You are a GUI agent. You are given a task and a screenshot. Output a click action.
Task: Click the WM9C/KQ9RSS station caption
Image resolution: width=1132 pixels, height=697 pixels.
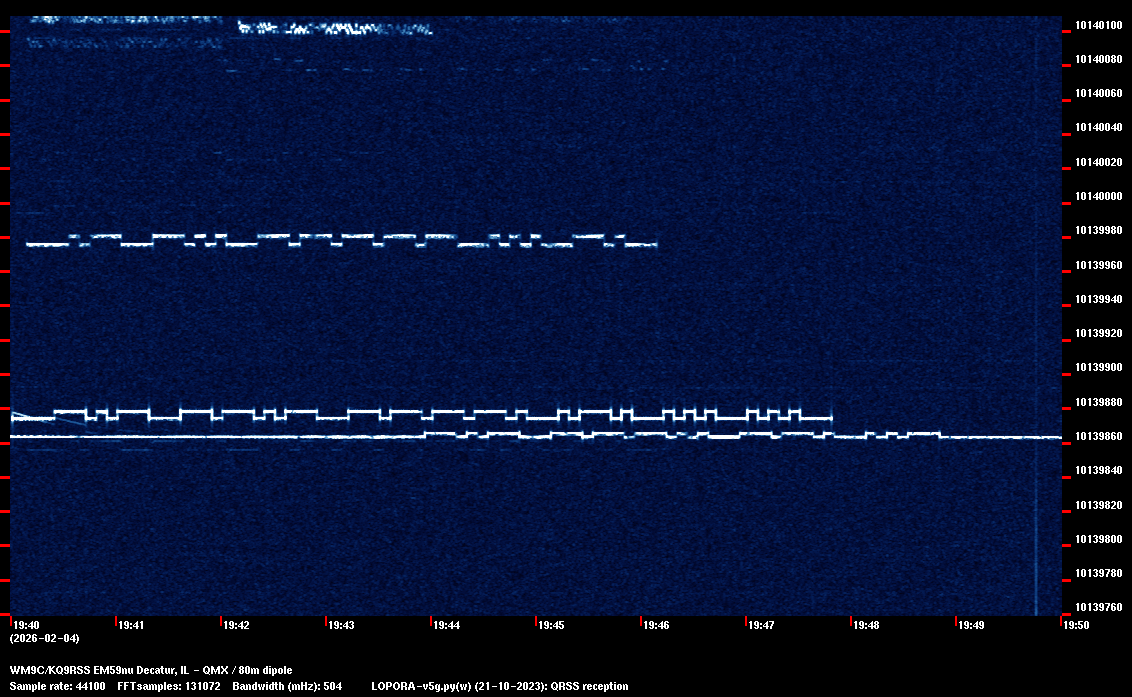[151, 670]
